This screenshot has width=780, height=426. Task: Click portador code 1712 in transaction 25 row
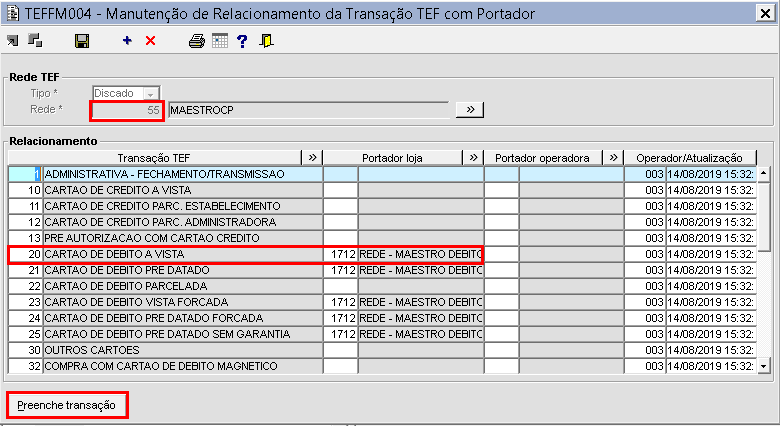click(x=340, y=334)
